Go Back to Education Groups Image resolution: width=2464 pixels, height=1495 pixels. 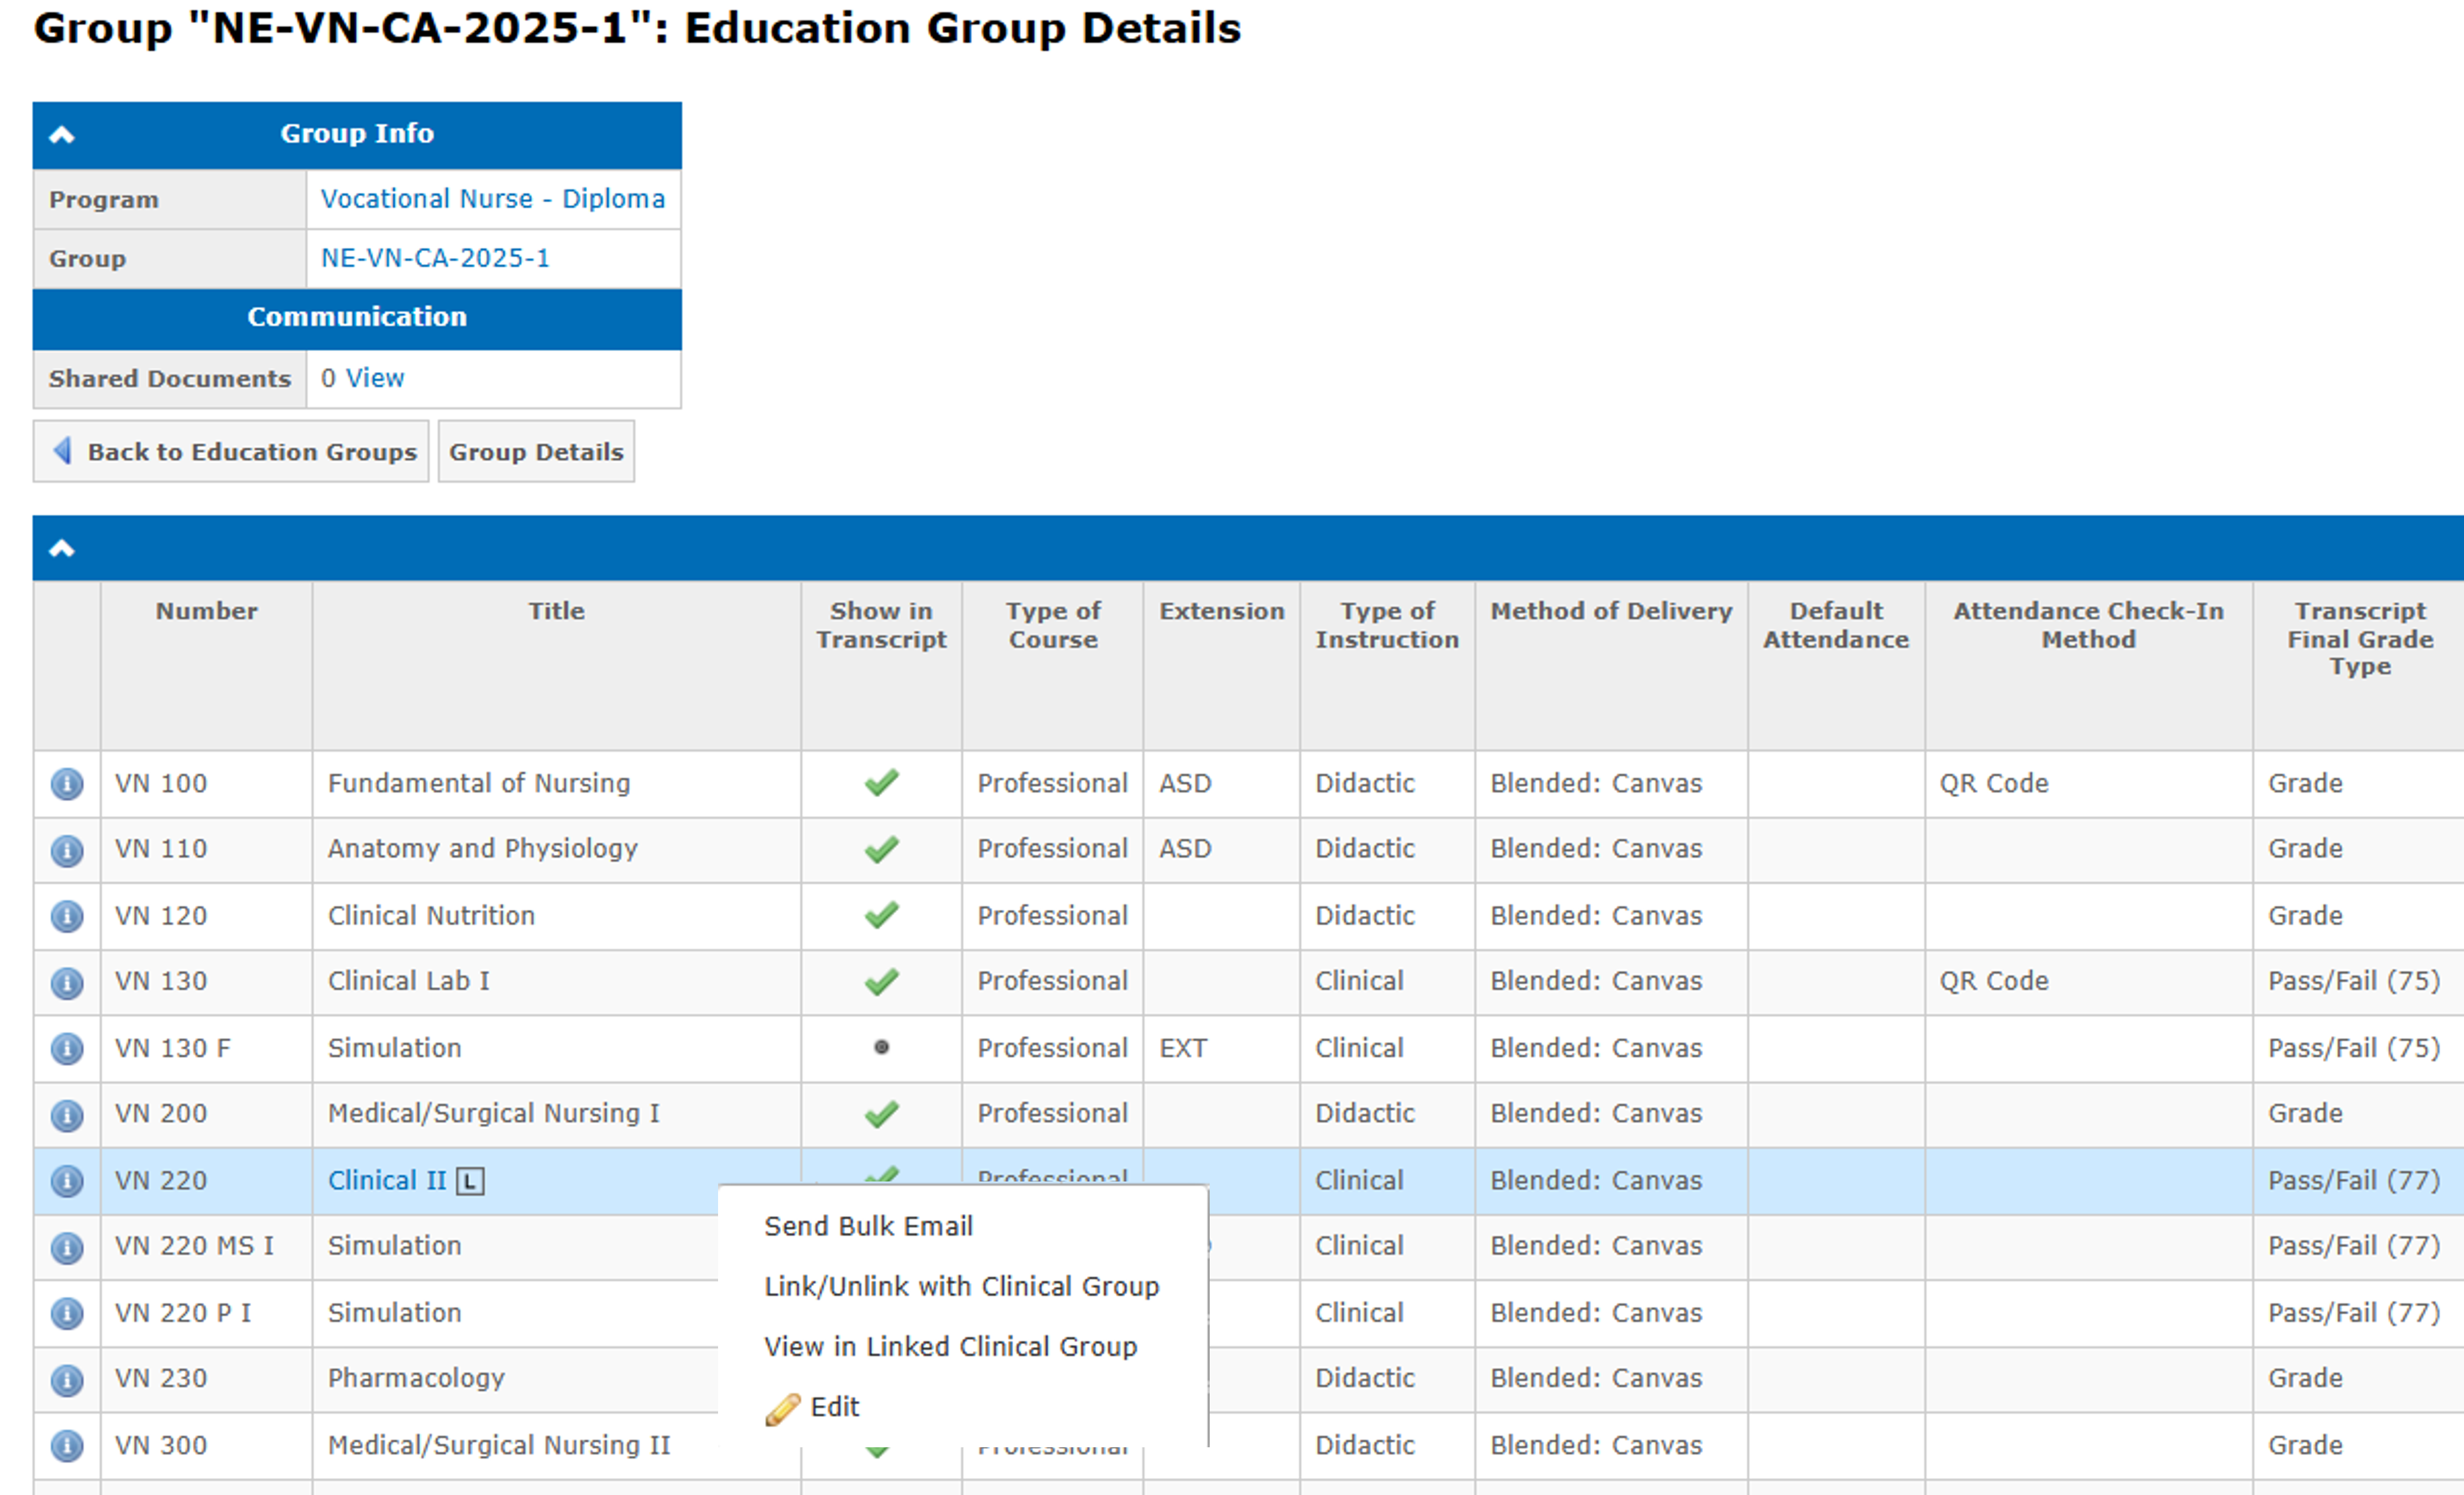tap(232, 452)
